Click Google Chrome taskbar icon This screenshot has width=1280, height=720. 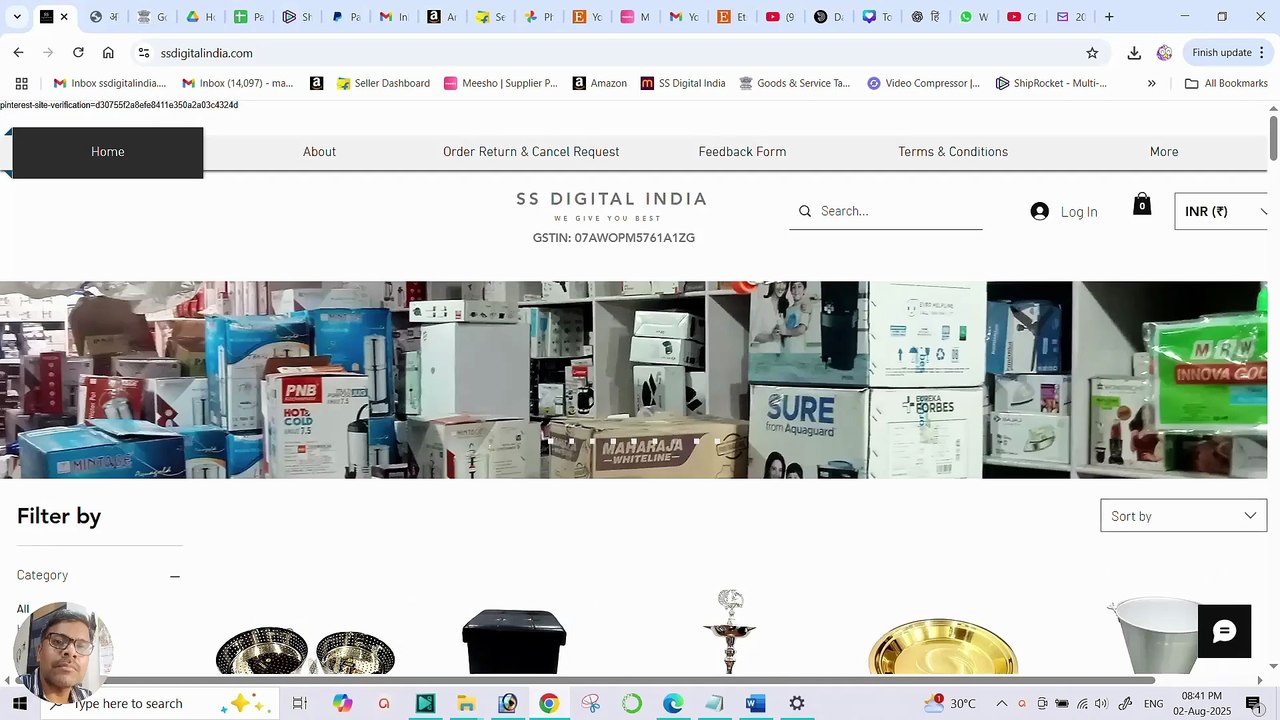[549, 704]
